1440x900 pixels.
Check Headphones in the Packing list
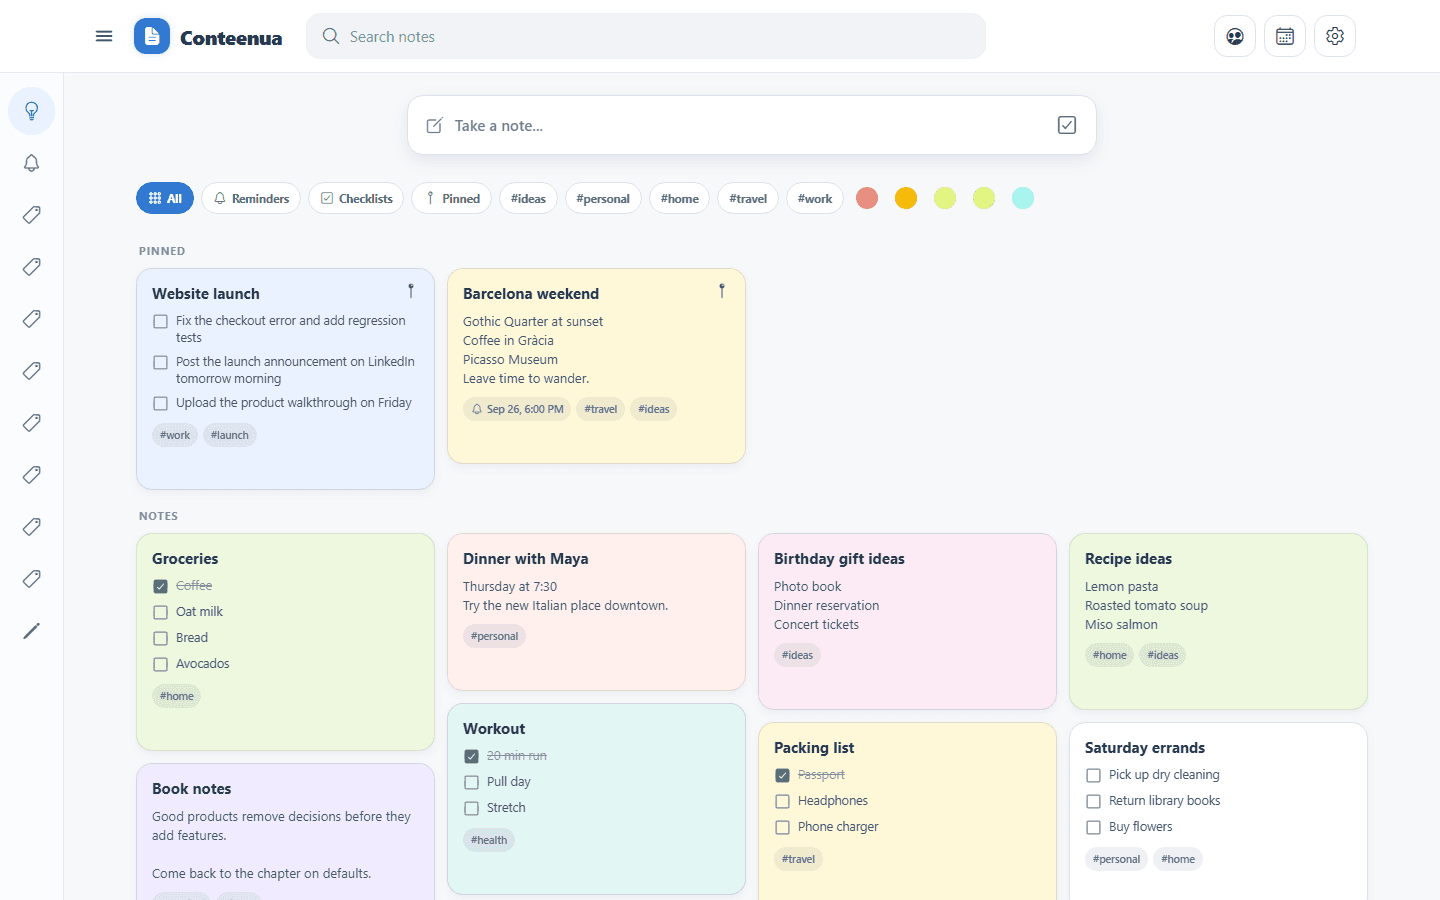point(782,801)
